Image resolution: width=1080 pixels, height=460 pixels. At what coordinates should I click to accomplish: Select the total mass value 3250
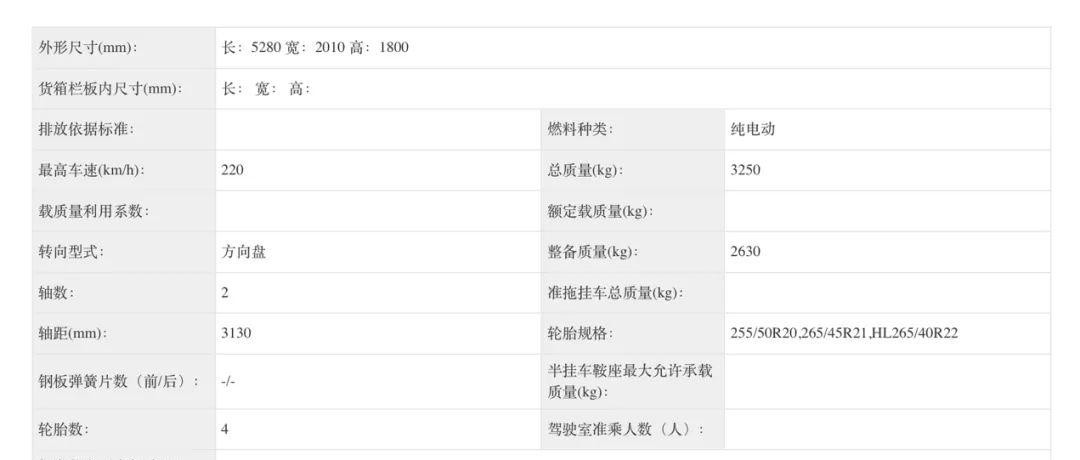(745, 170)
